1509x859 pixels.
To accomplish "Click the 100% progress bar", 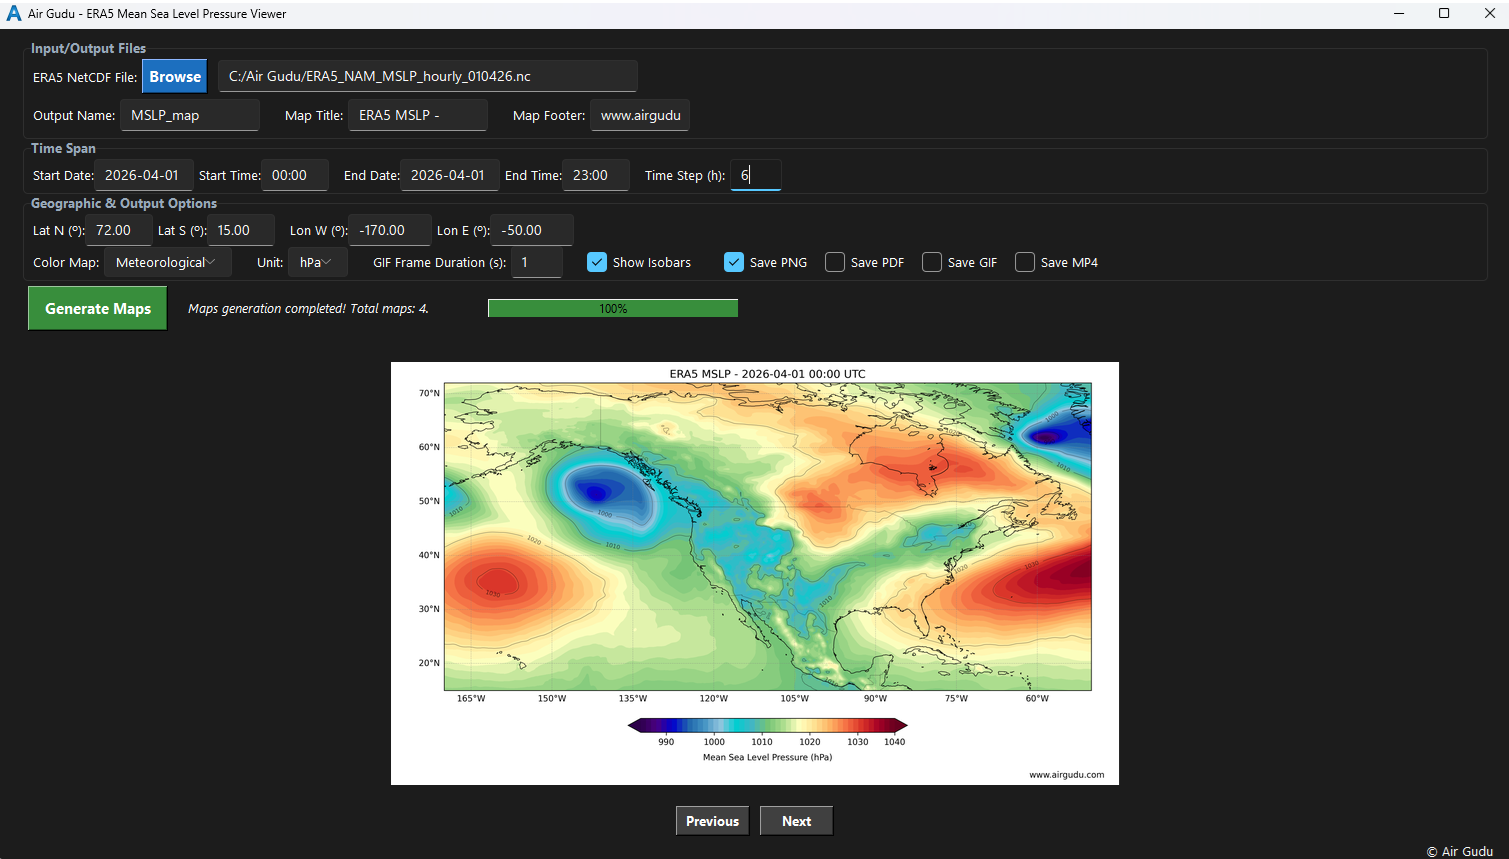I will [x=613, y=308].
